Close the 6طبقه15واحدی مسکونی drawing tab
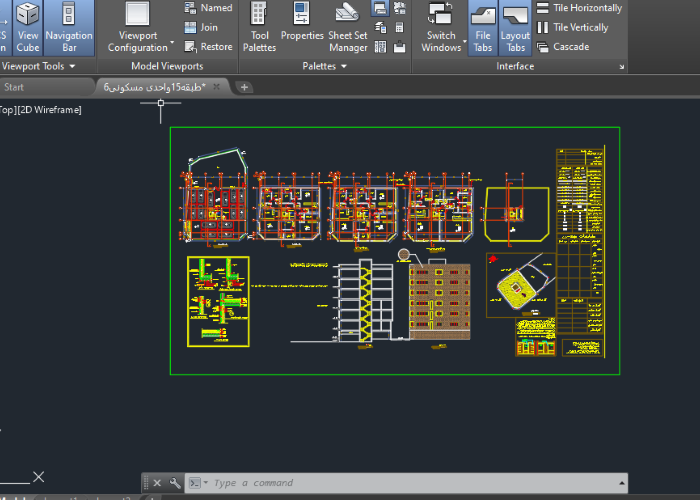Viewport: 700px width, 500px height. point(217,87)
